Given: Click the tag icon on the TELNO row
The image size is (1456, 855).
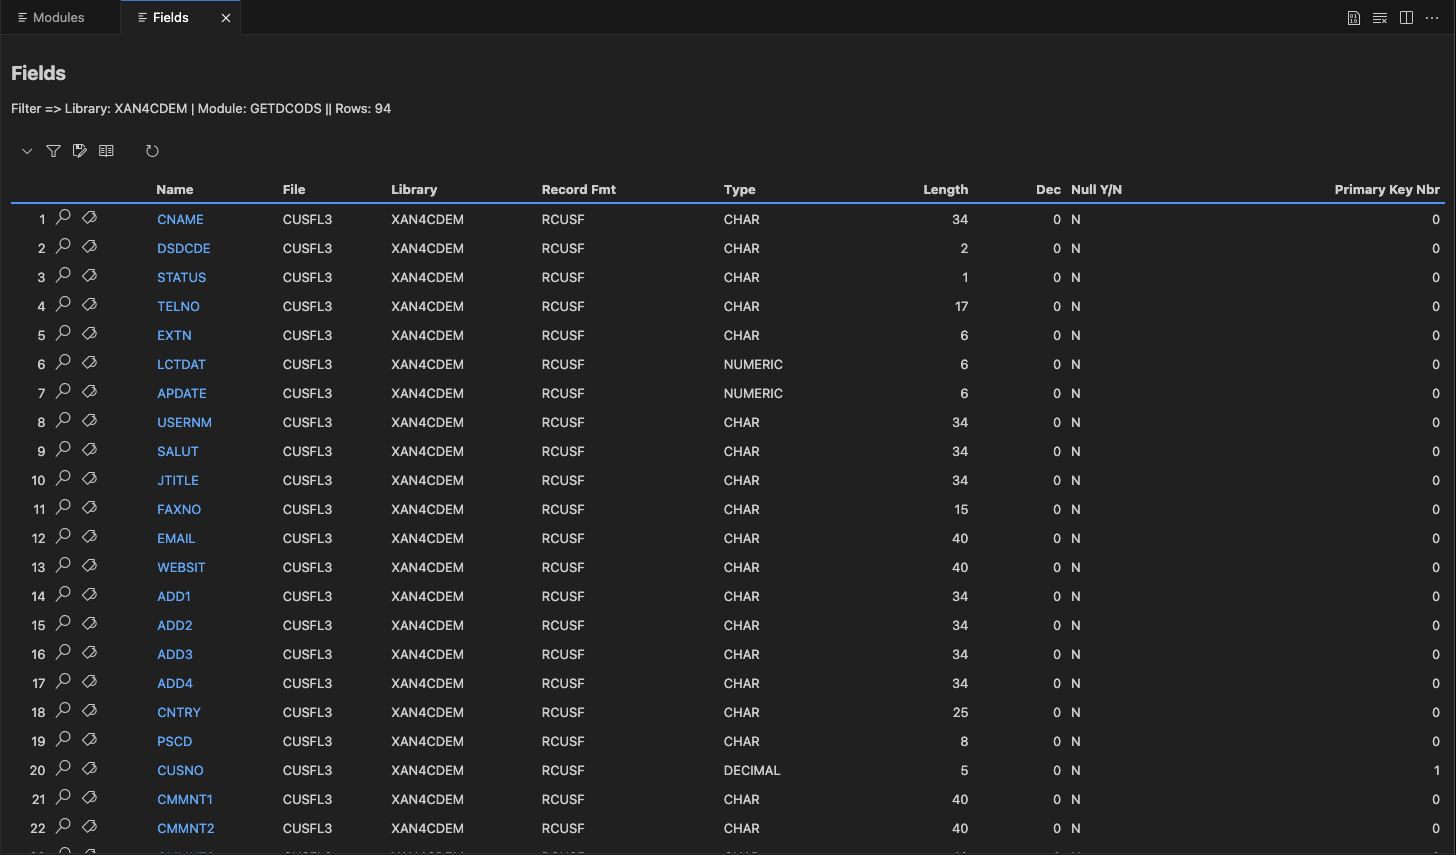Looking at the screenshot, I should (89, 304).
